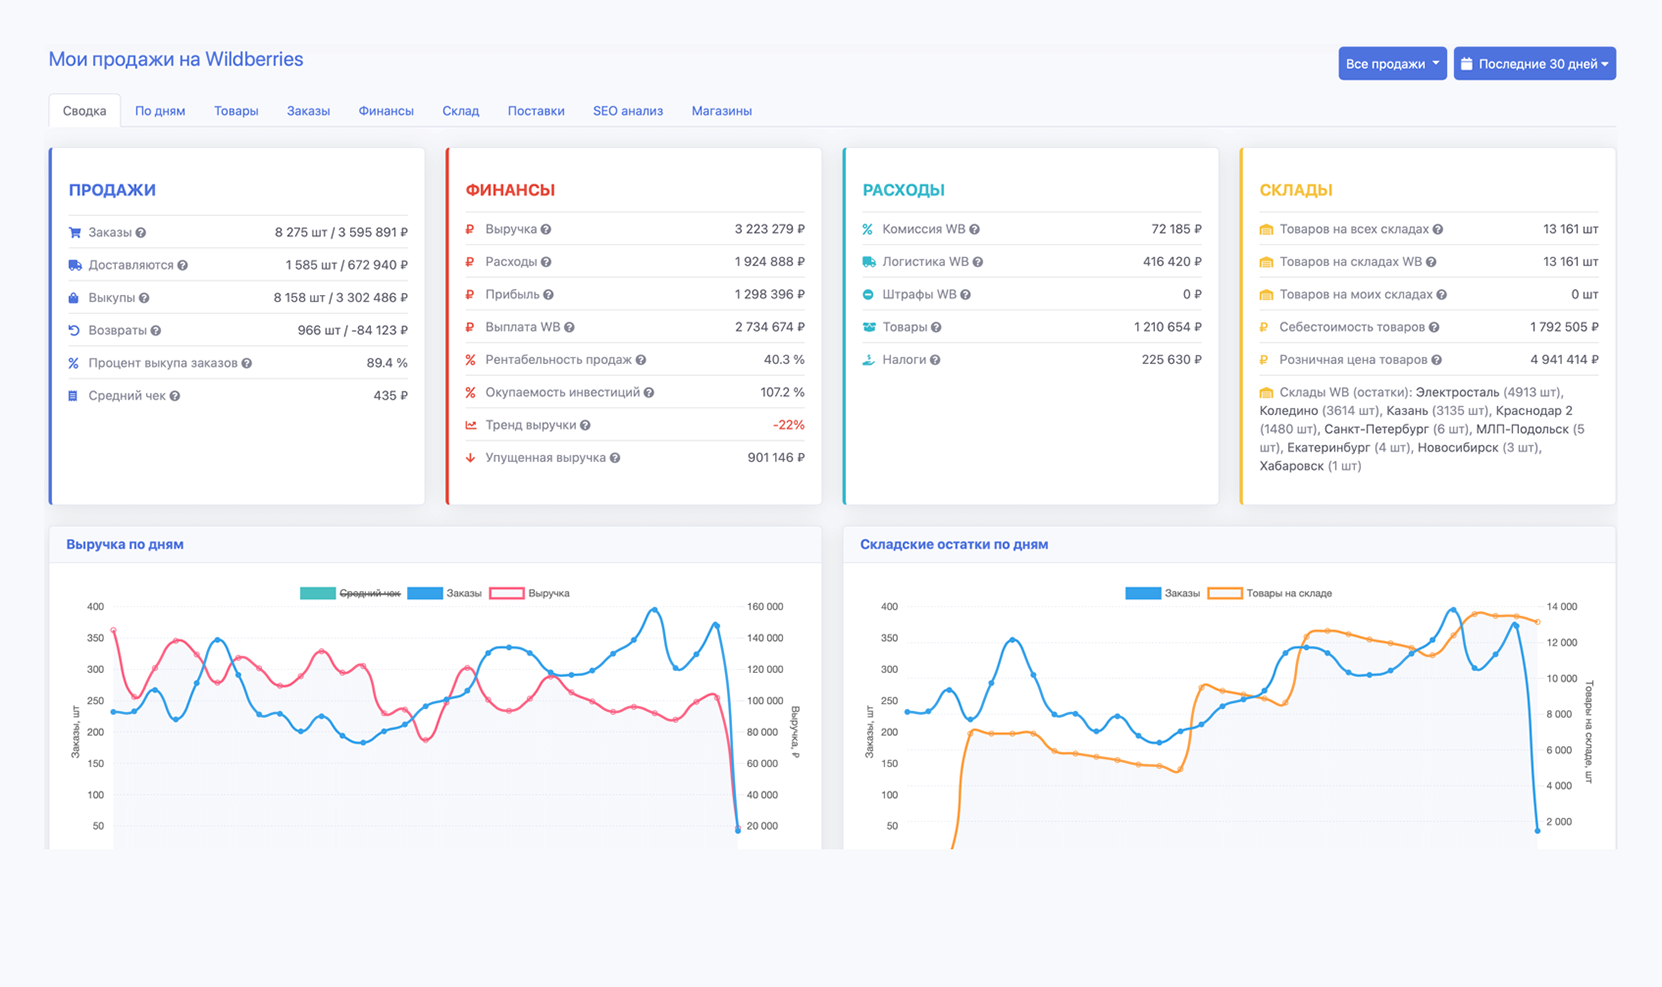Click the teal Средний чек legend swatch
This screenshot has height=987, width=1662.
coord(318,593)
